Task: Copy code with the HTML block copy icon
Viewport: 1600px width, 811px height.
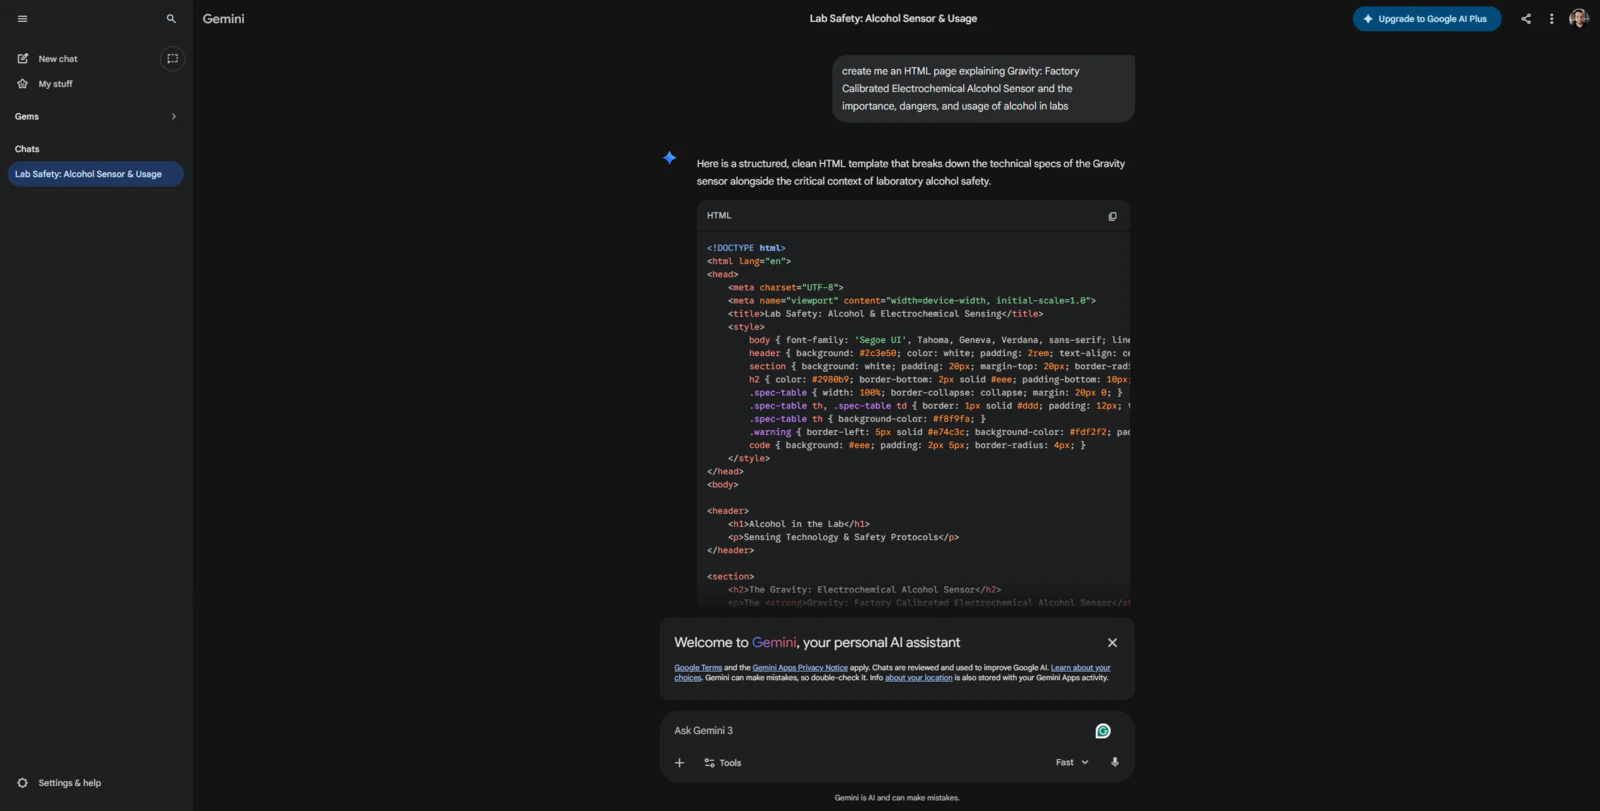Action: [x=1112, y=216]
